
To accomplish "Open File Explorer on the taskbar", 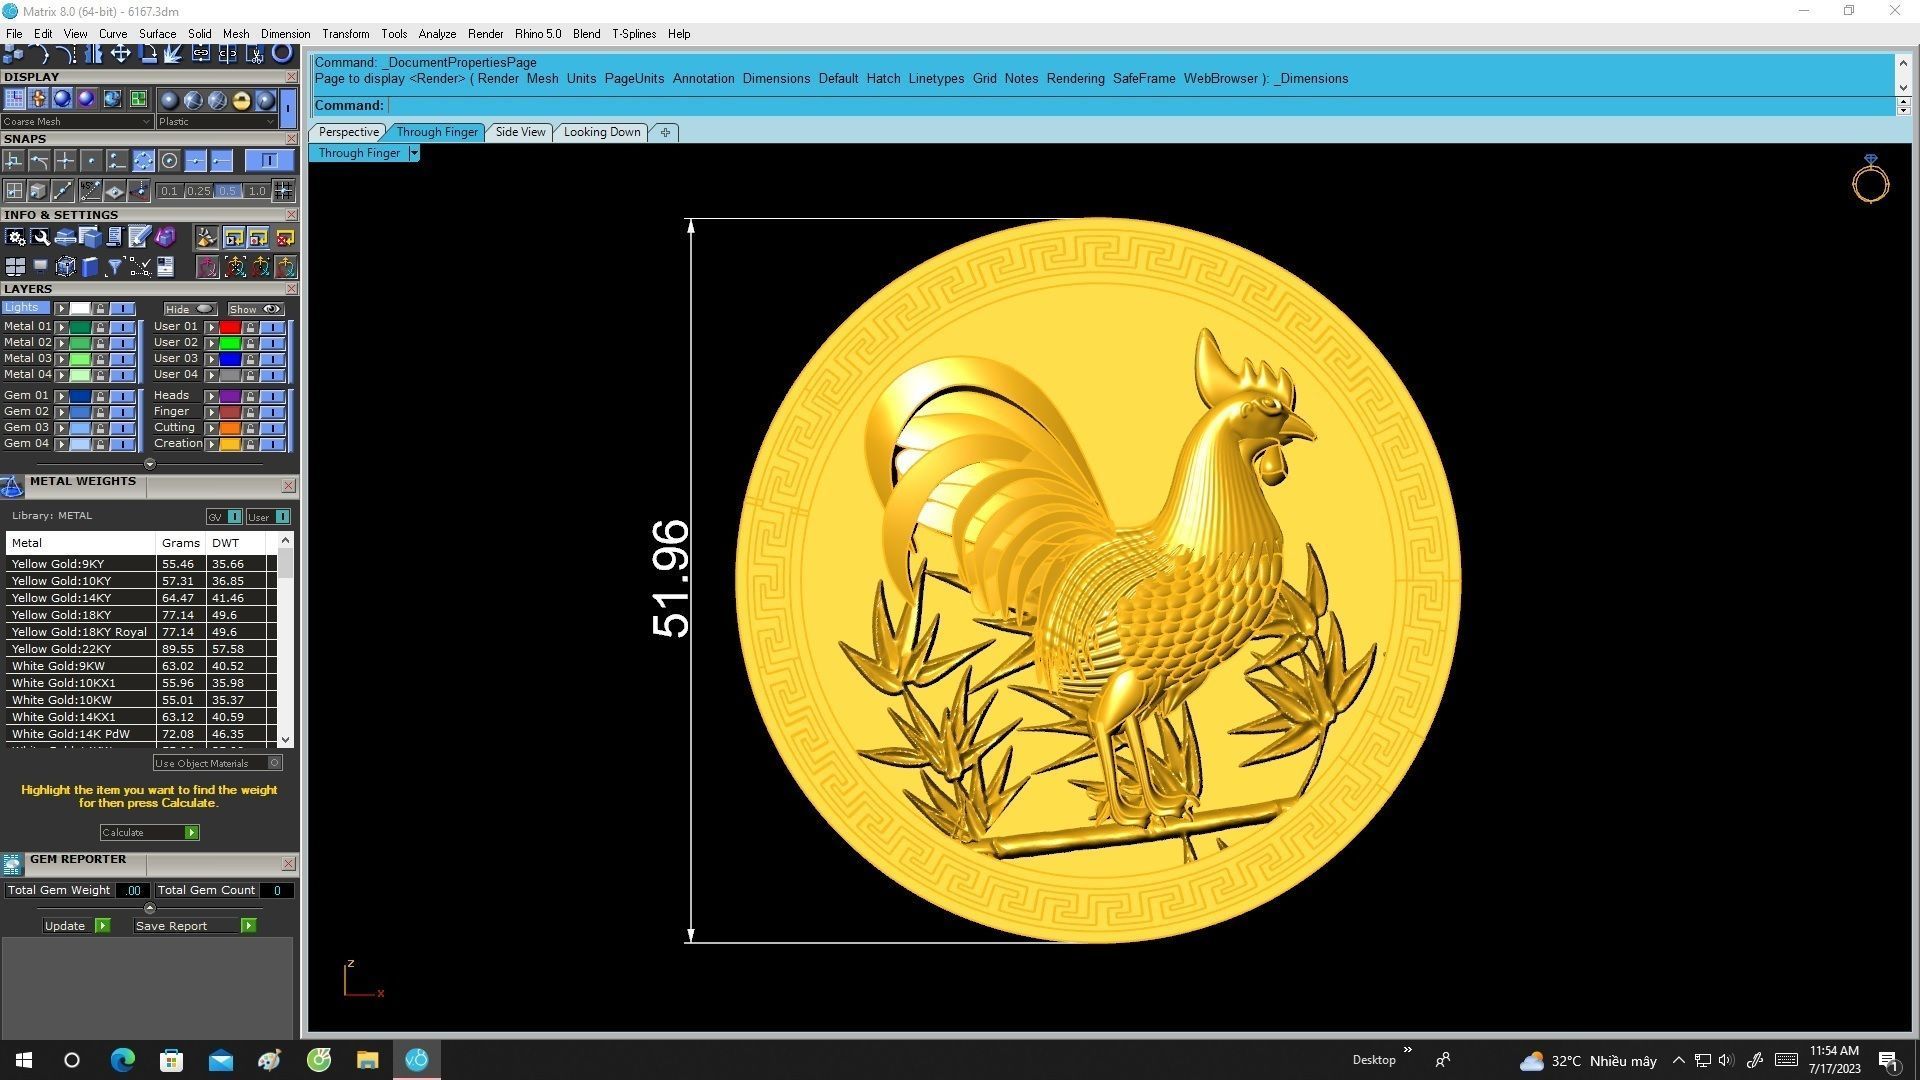I will (367, 1060).
